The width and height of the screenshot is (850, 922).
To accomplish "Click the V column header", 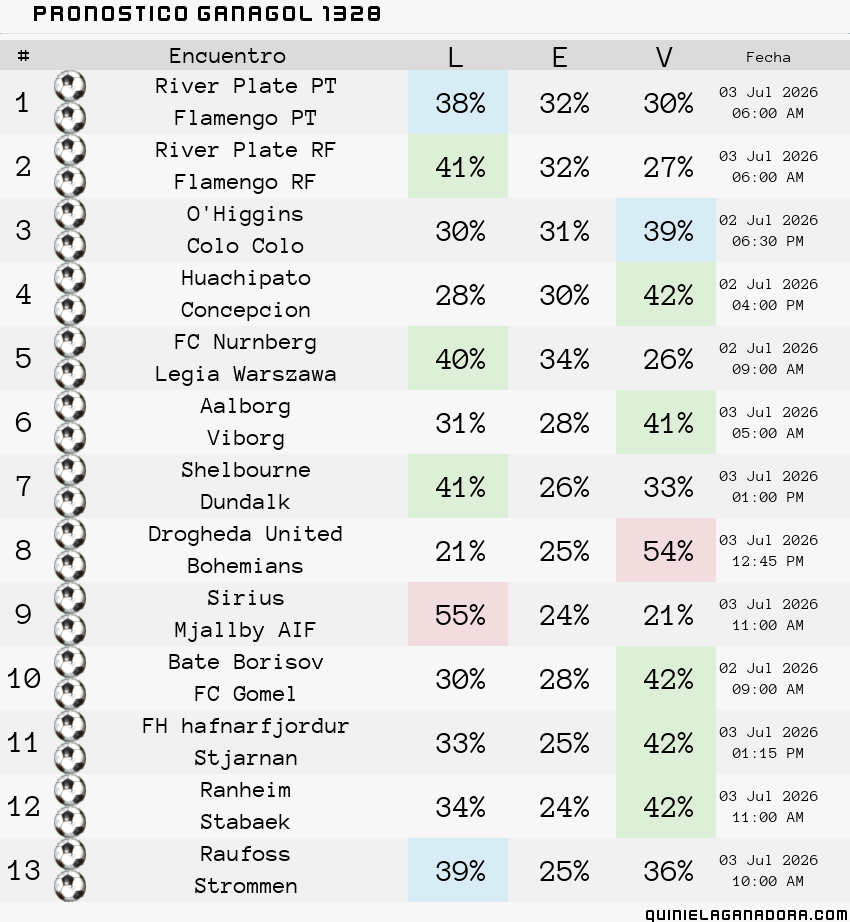I will (664, 57).
